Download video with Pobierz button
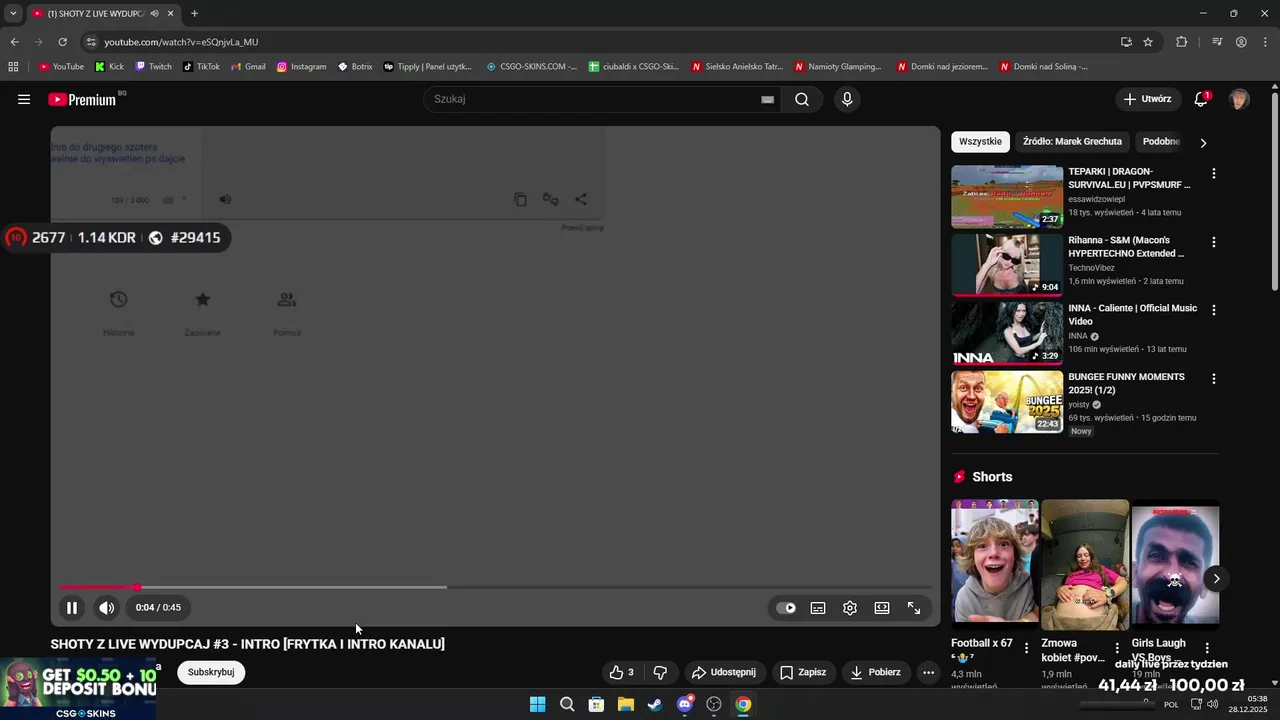Image resolution: width=1280 pixels, height=720 pixels. pos(876,672)
